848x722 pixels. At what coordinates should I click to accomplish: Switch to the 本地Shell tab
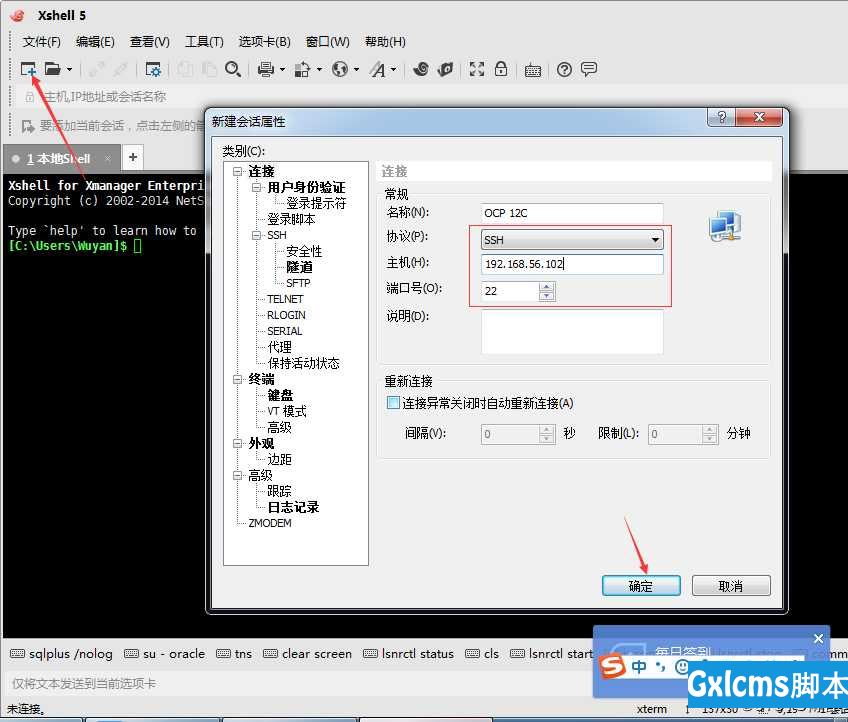tap(61, 159)
